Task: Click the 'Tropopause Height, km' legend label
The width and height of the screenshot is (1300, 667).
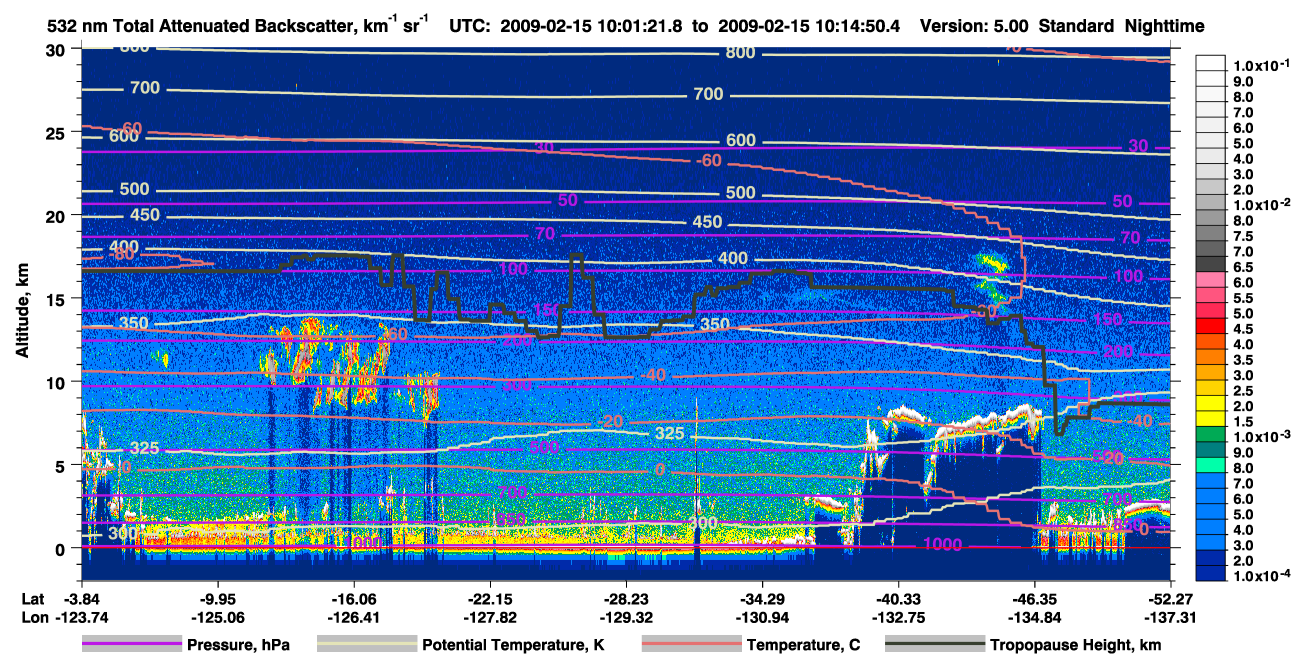Action: click(1075, 645)
